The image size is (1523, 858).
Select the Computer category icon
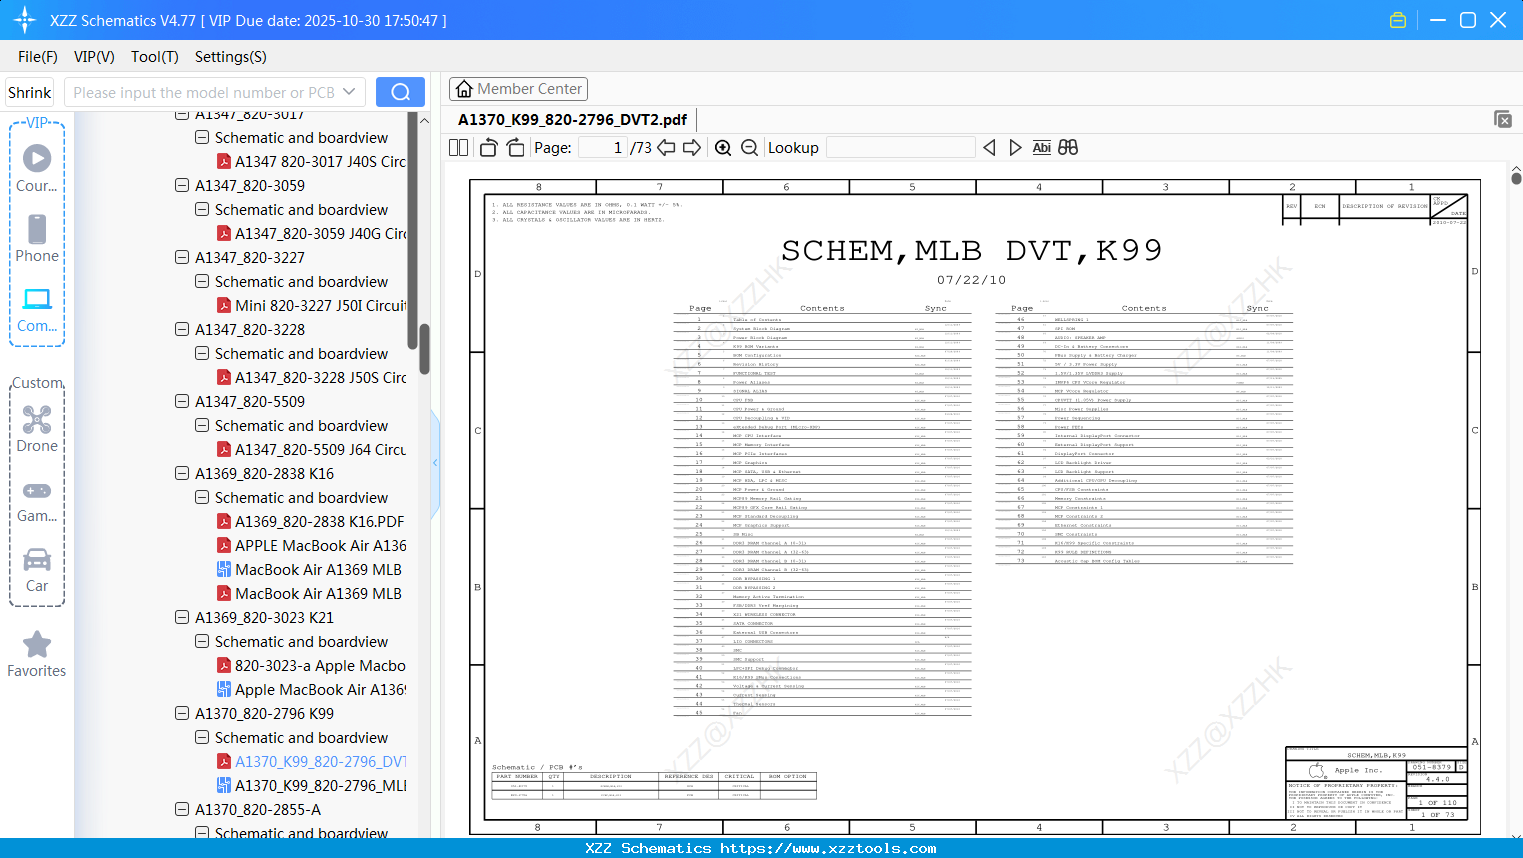[37, 309]
